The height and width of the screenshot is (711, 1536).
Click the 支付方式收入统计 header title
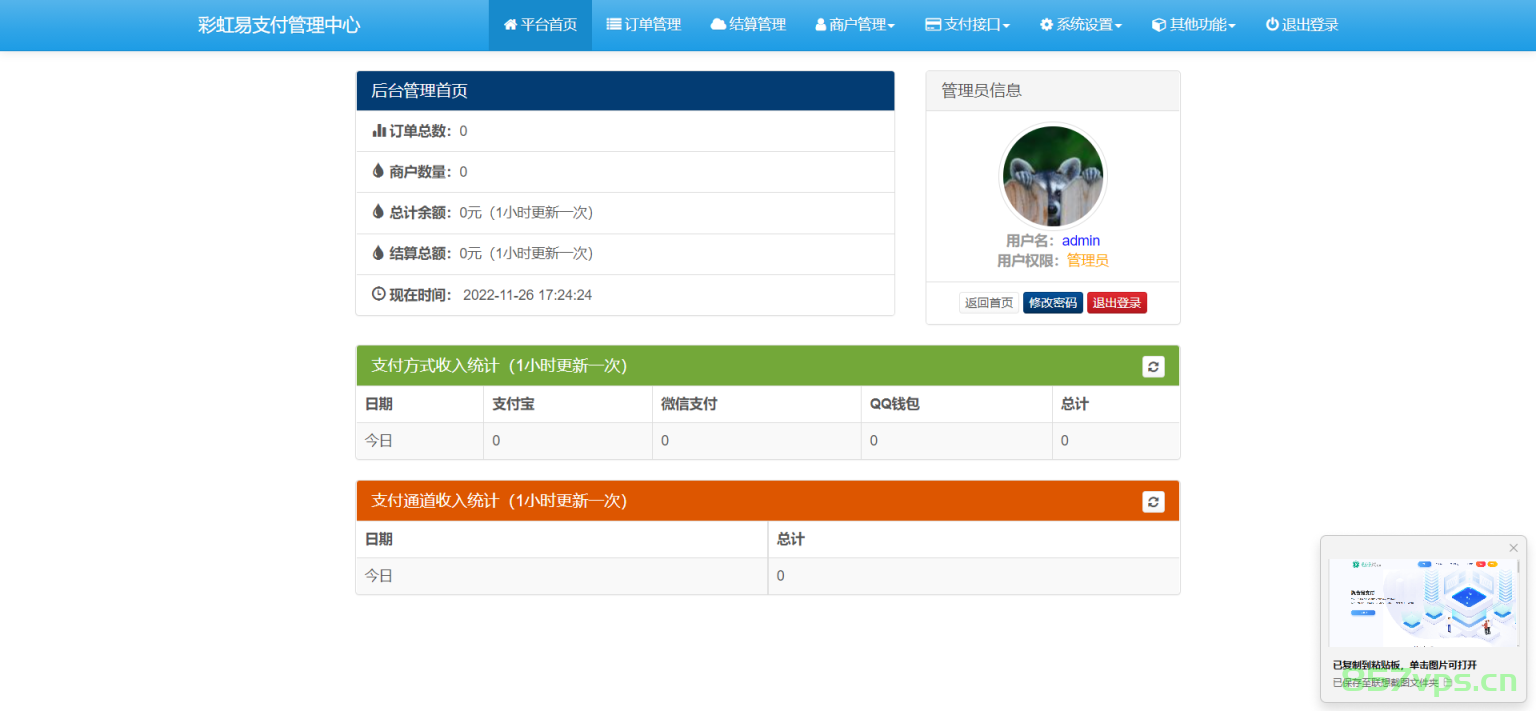click(x=499, y=366)
